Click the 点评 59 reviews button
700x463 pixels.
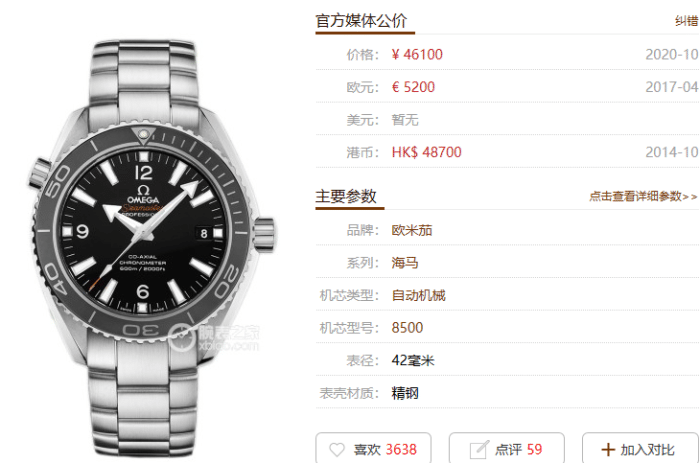point(507,448)
